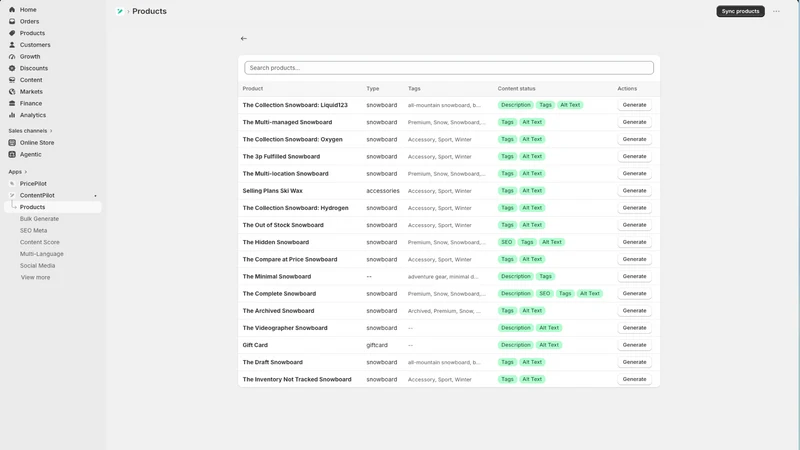Open the Analytics page

[x=33, y=115]
